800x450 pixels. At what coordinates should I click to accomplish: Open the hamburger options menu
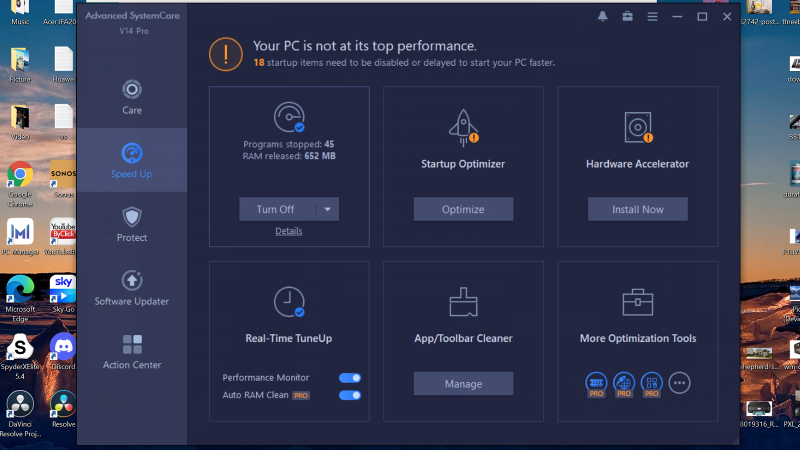pos(653,16)
